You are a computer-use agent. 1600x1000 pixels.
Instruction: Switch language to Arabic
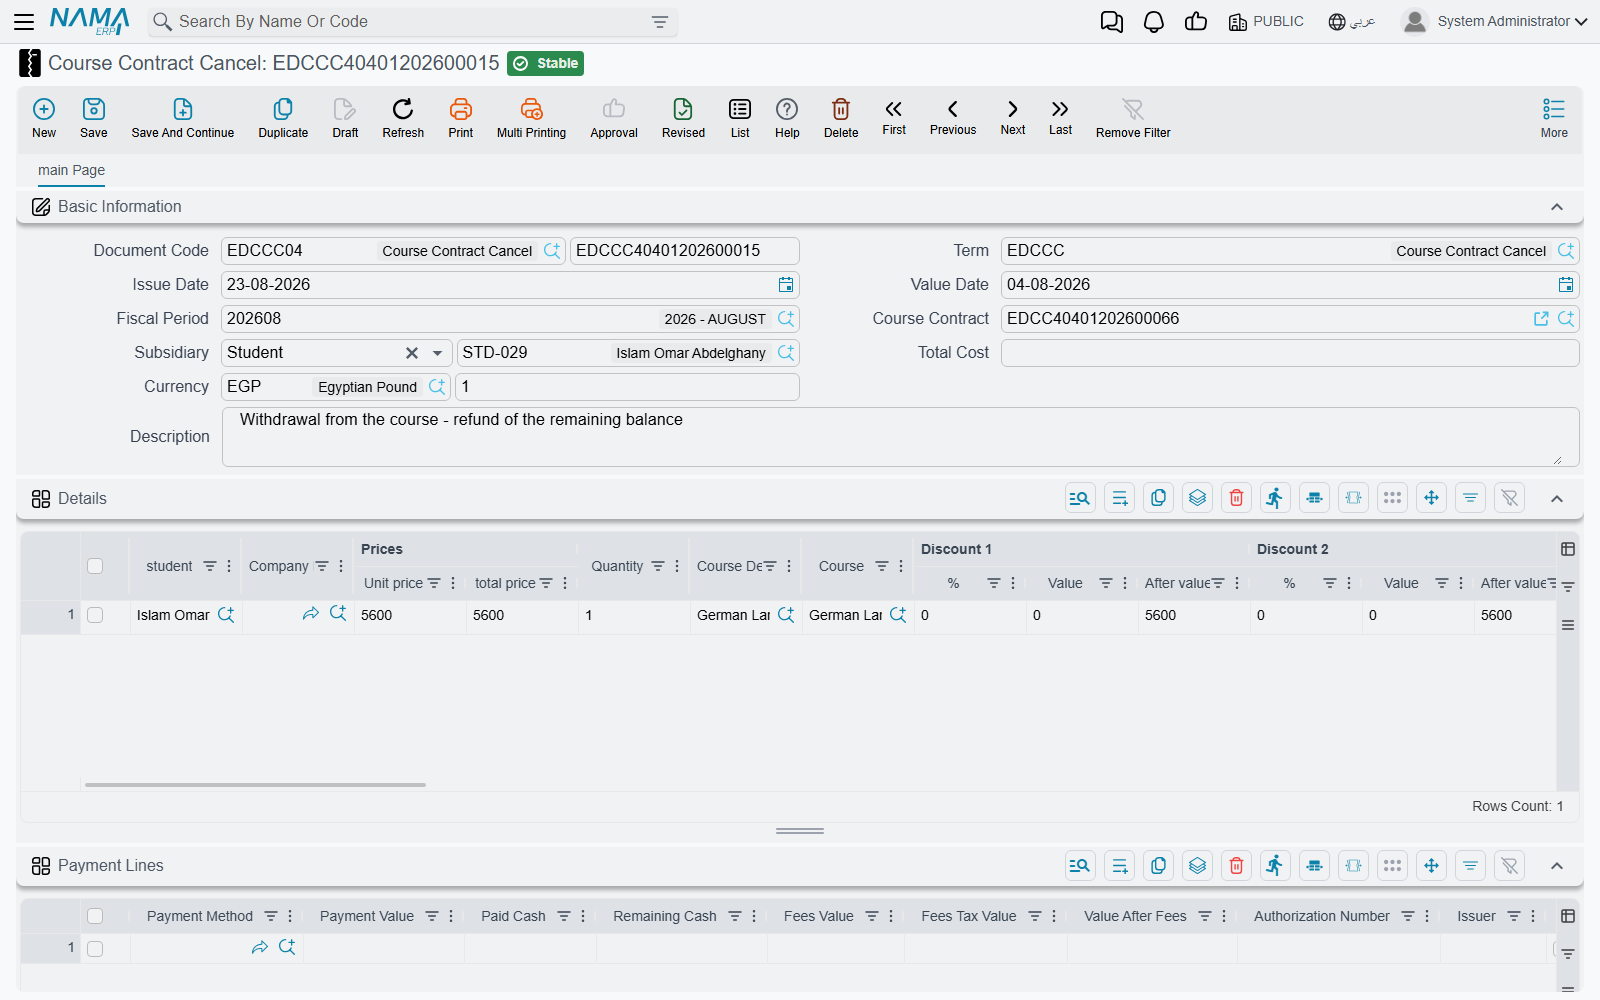click(x=1352, y=21)
